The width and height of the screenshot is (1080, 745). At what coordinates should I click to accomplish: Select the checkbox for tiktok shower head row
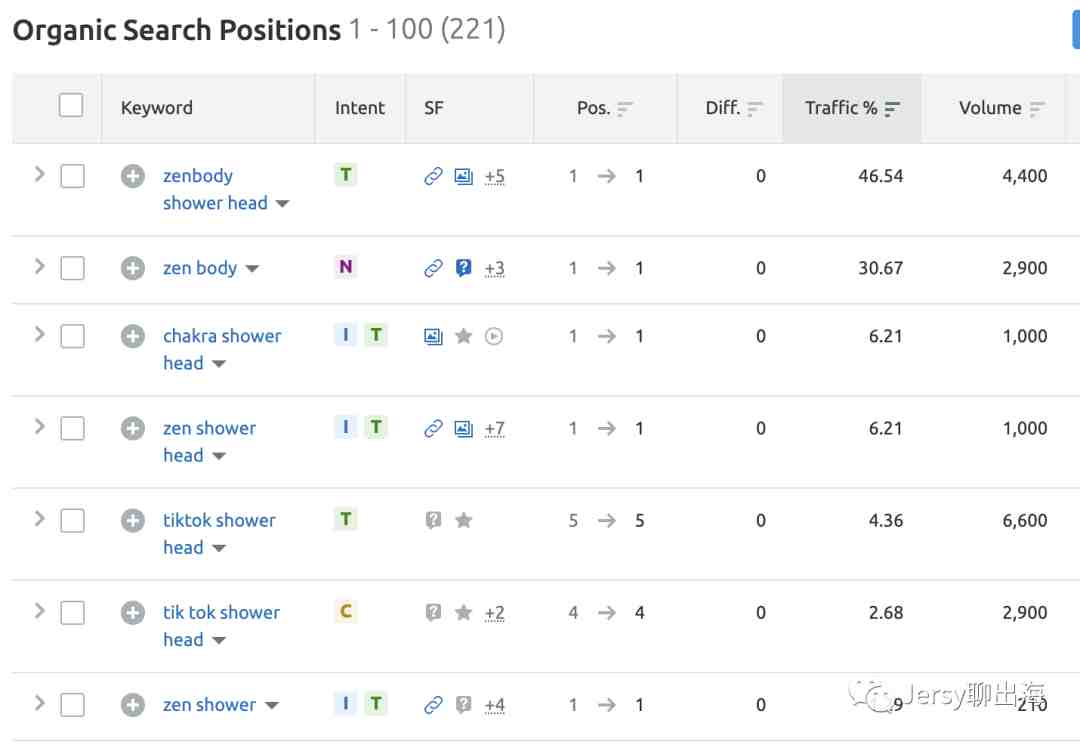(72, 521)
